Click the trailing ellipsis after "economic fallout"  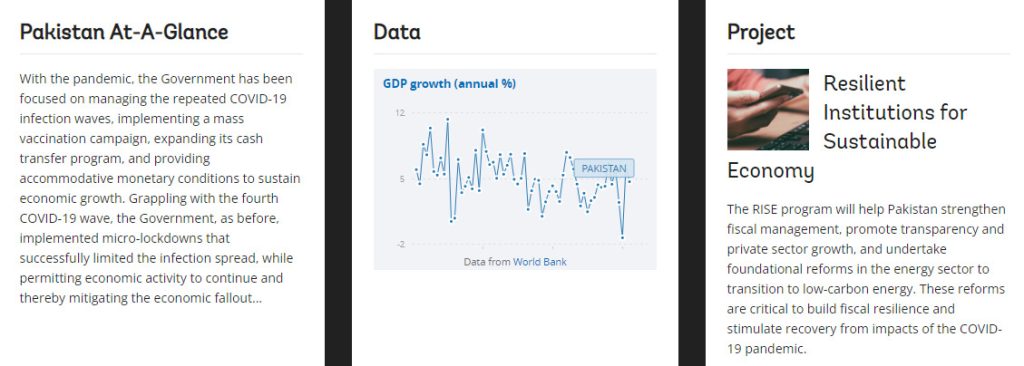[x=257, y=299]
